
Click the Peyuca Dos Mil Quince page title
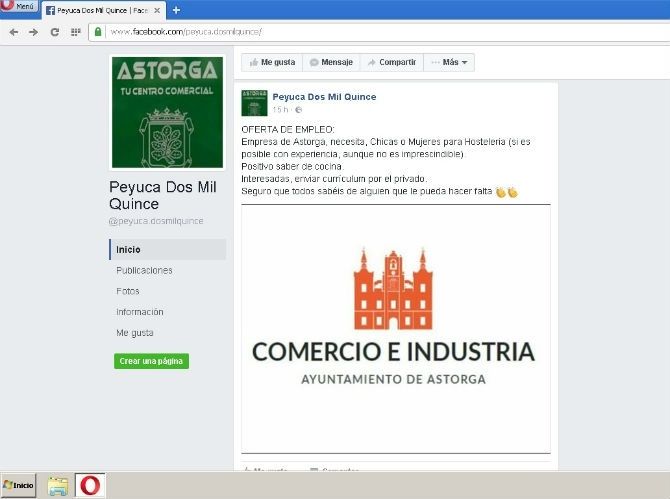point(163,195)
